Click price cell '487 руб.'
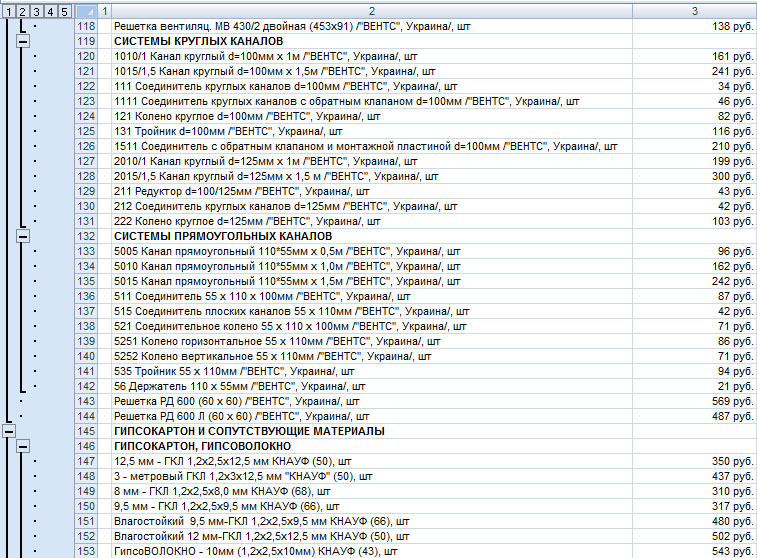757x558 pixels. point(695,416)
